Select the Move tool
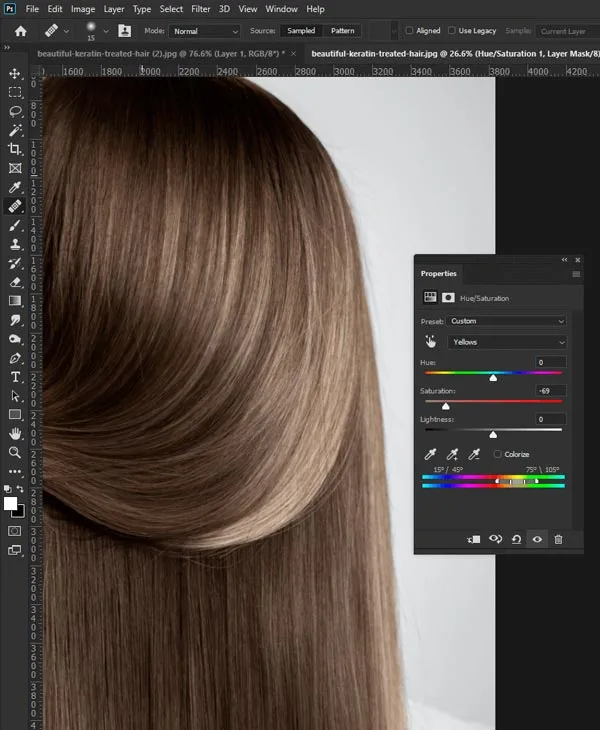Viewport: 600px width, 730px height. 15,74
